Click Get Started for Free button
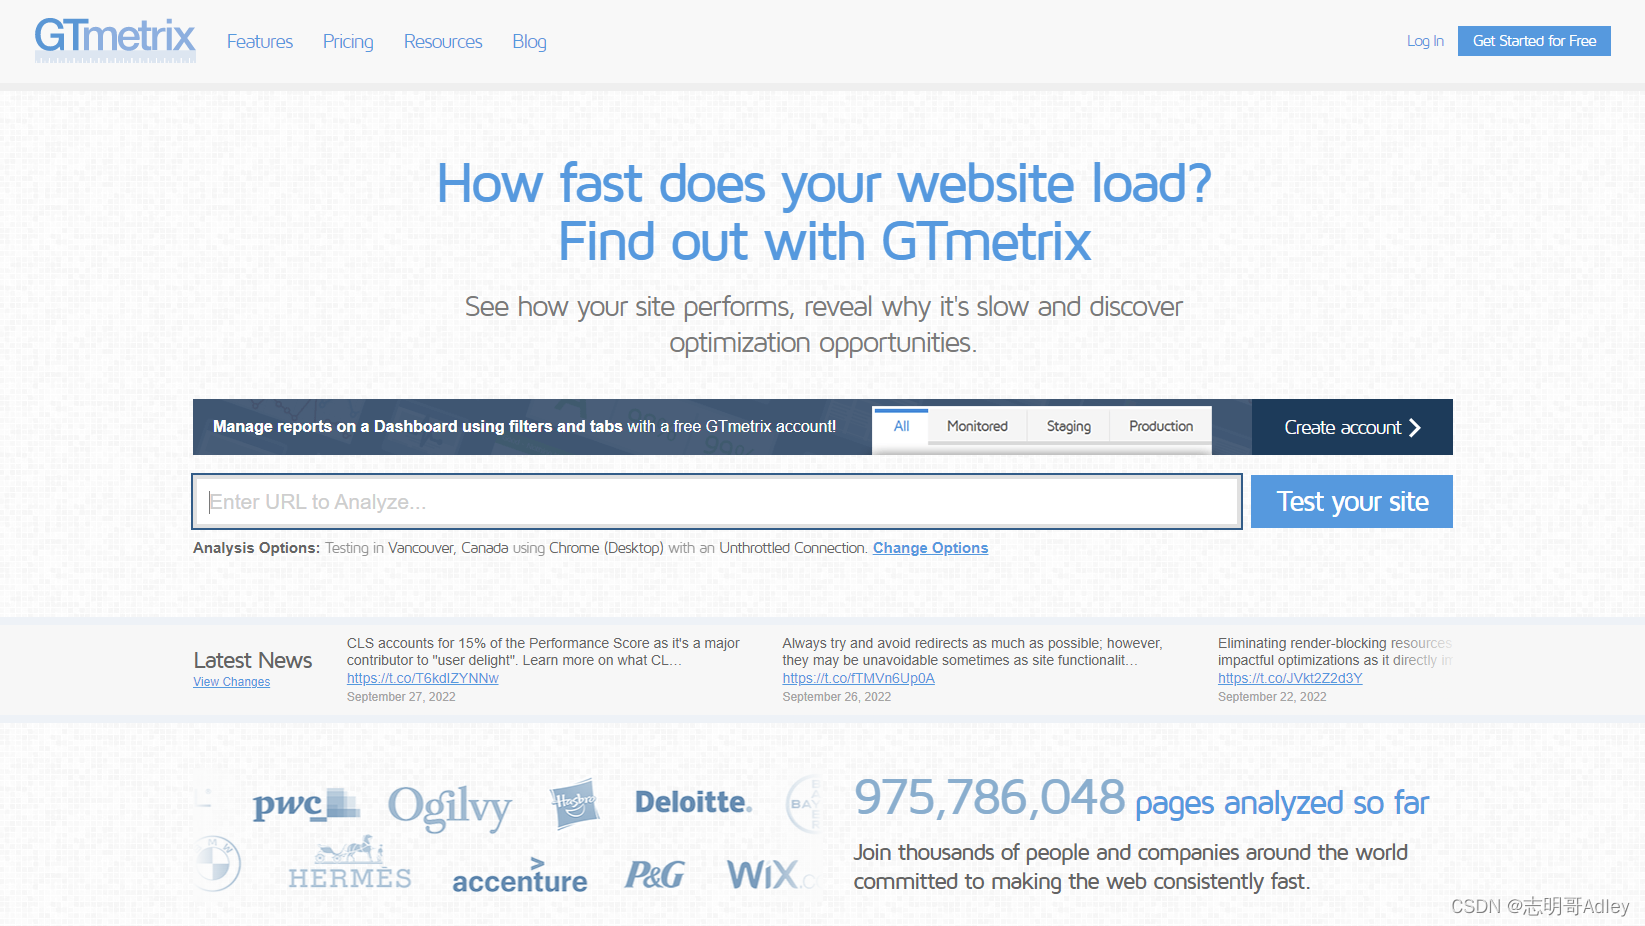 pyautogui.click(x=1534, y=41)
